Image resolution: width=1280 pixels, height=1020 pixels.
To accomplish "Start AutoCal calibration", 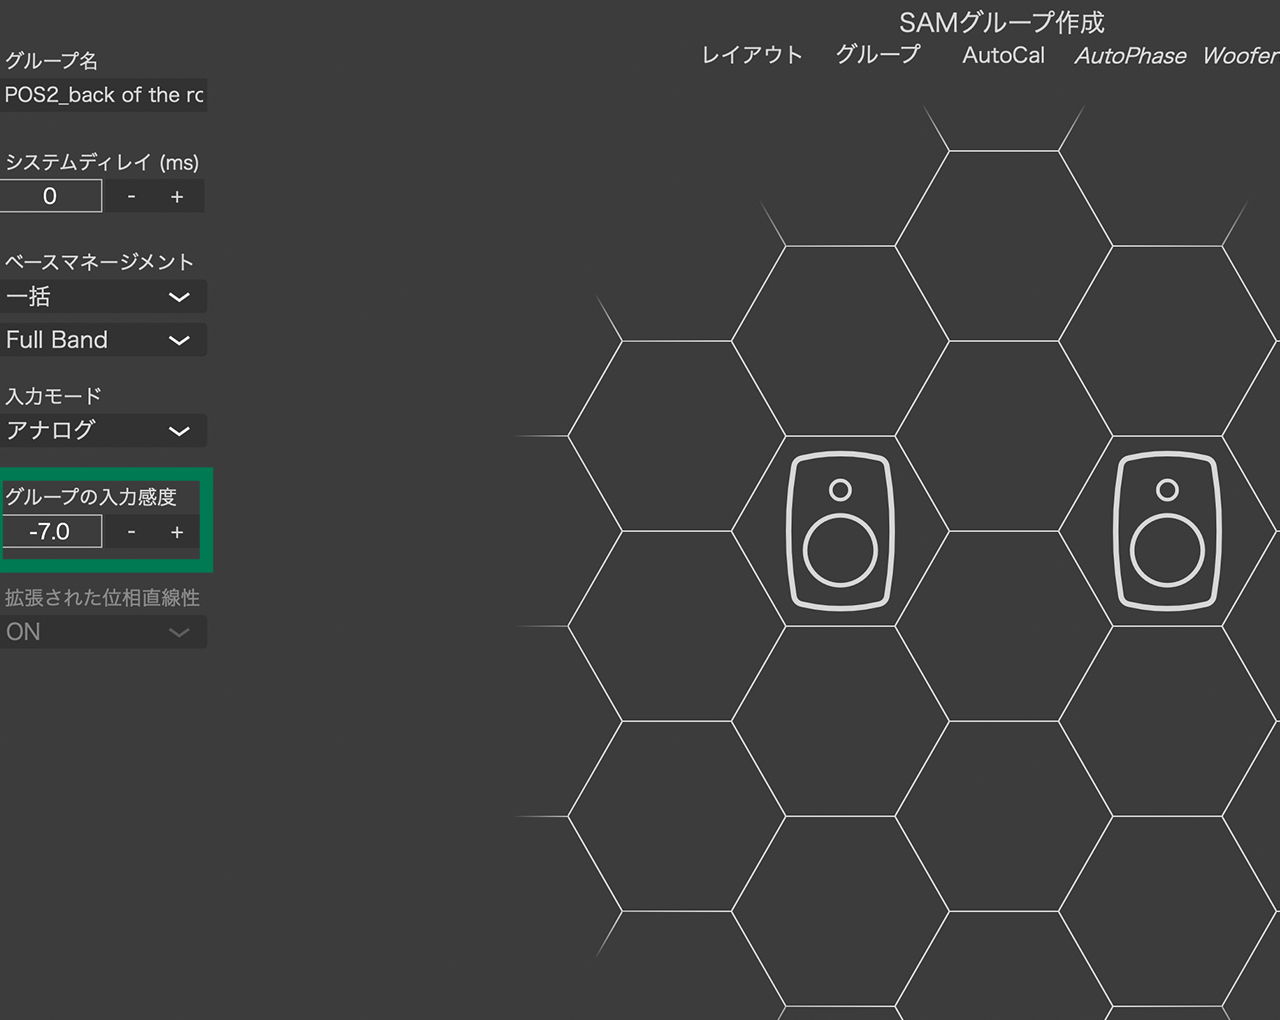I will [1003, 56].
